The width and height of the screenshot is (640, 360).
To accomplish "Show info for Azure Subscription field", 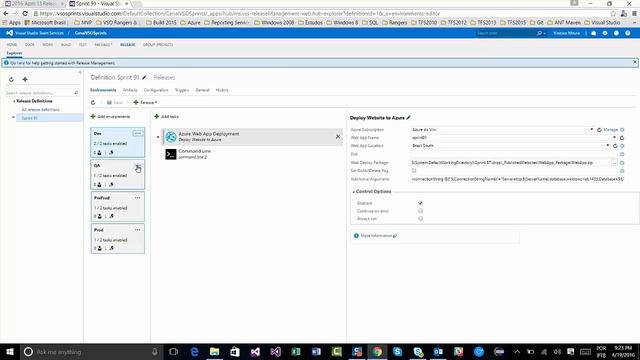I will click(x=622, y=130).
